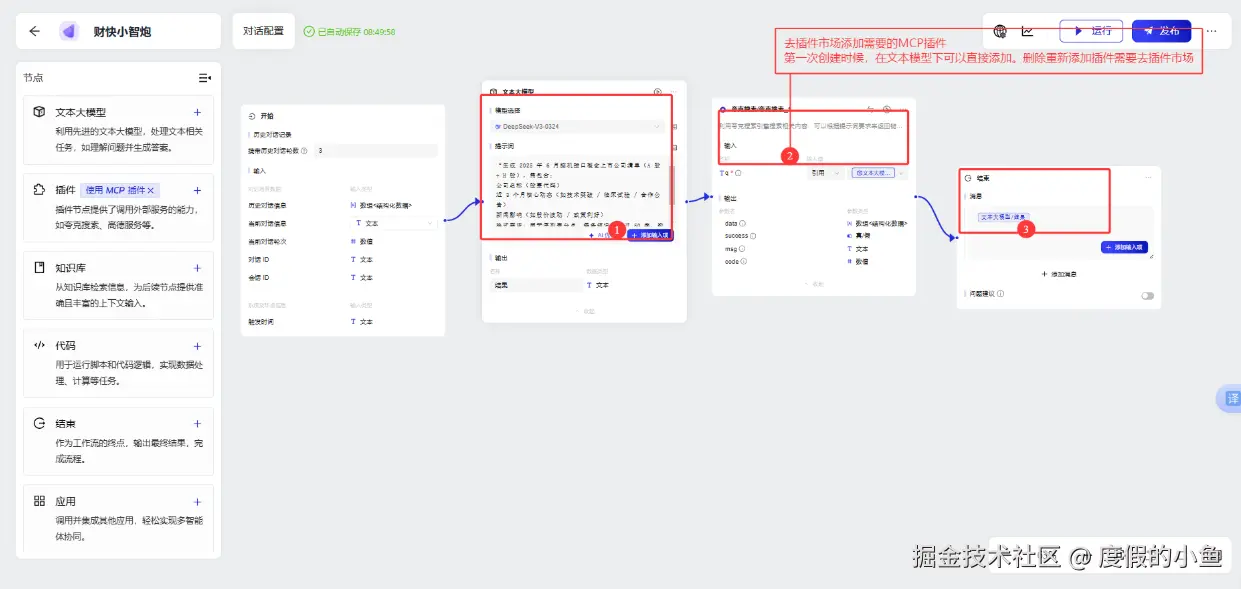Screen dimensions: 1241x589
Task: Open the 结束 node three-dot menu
Action: 1148,177
